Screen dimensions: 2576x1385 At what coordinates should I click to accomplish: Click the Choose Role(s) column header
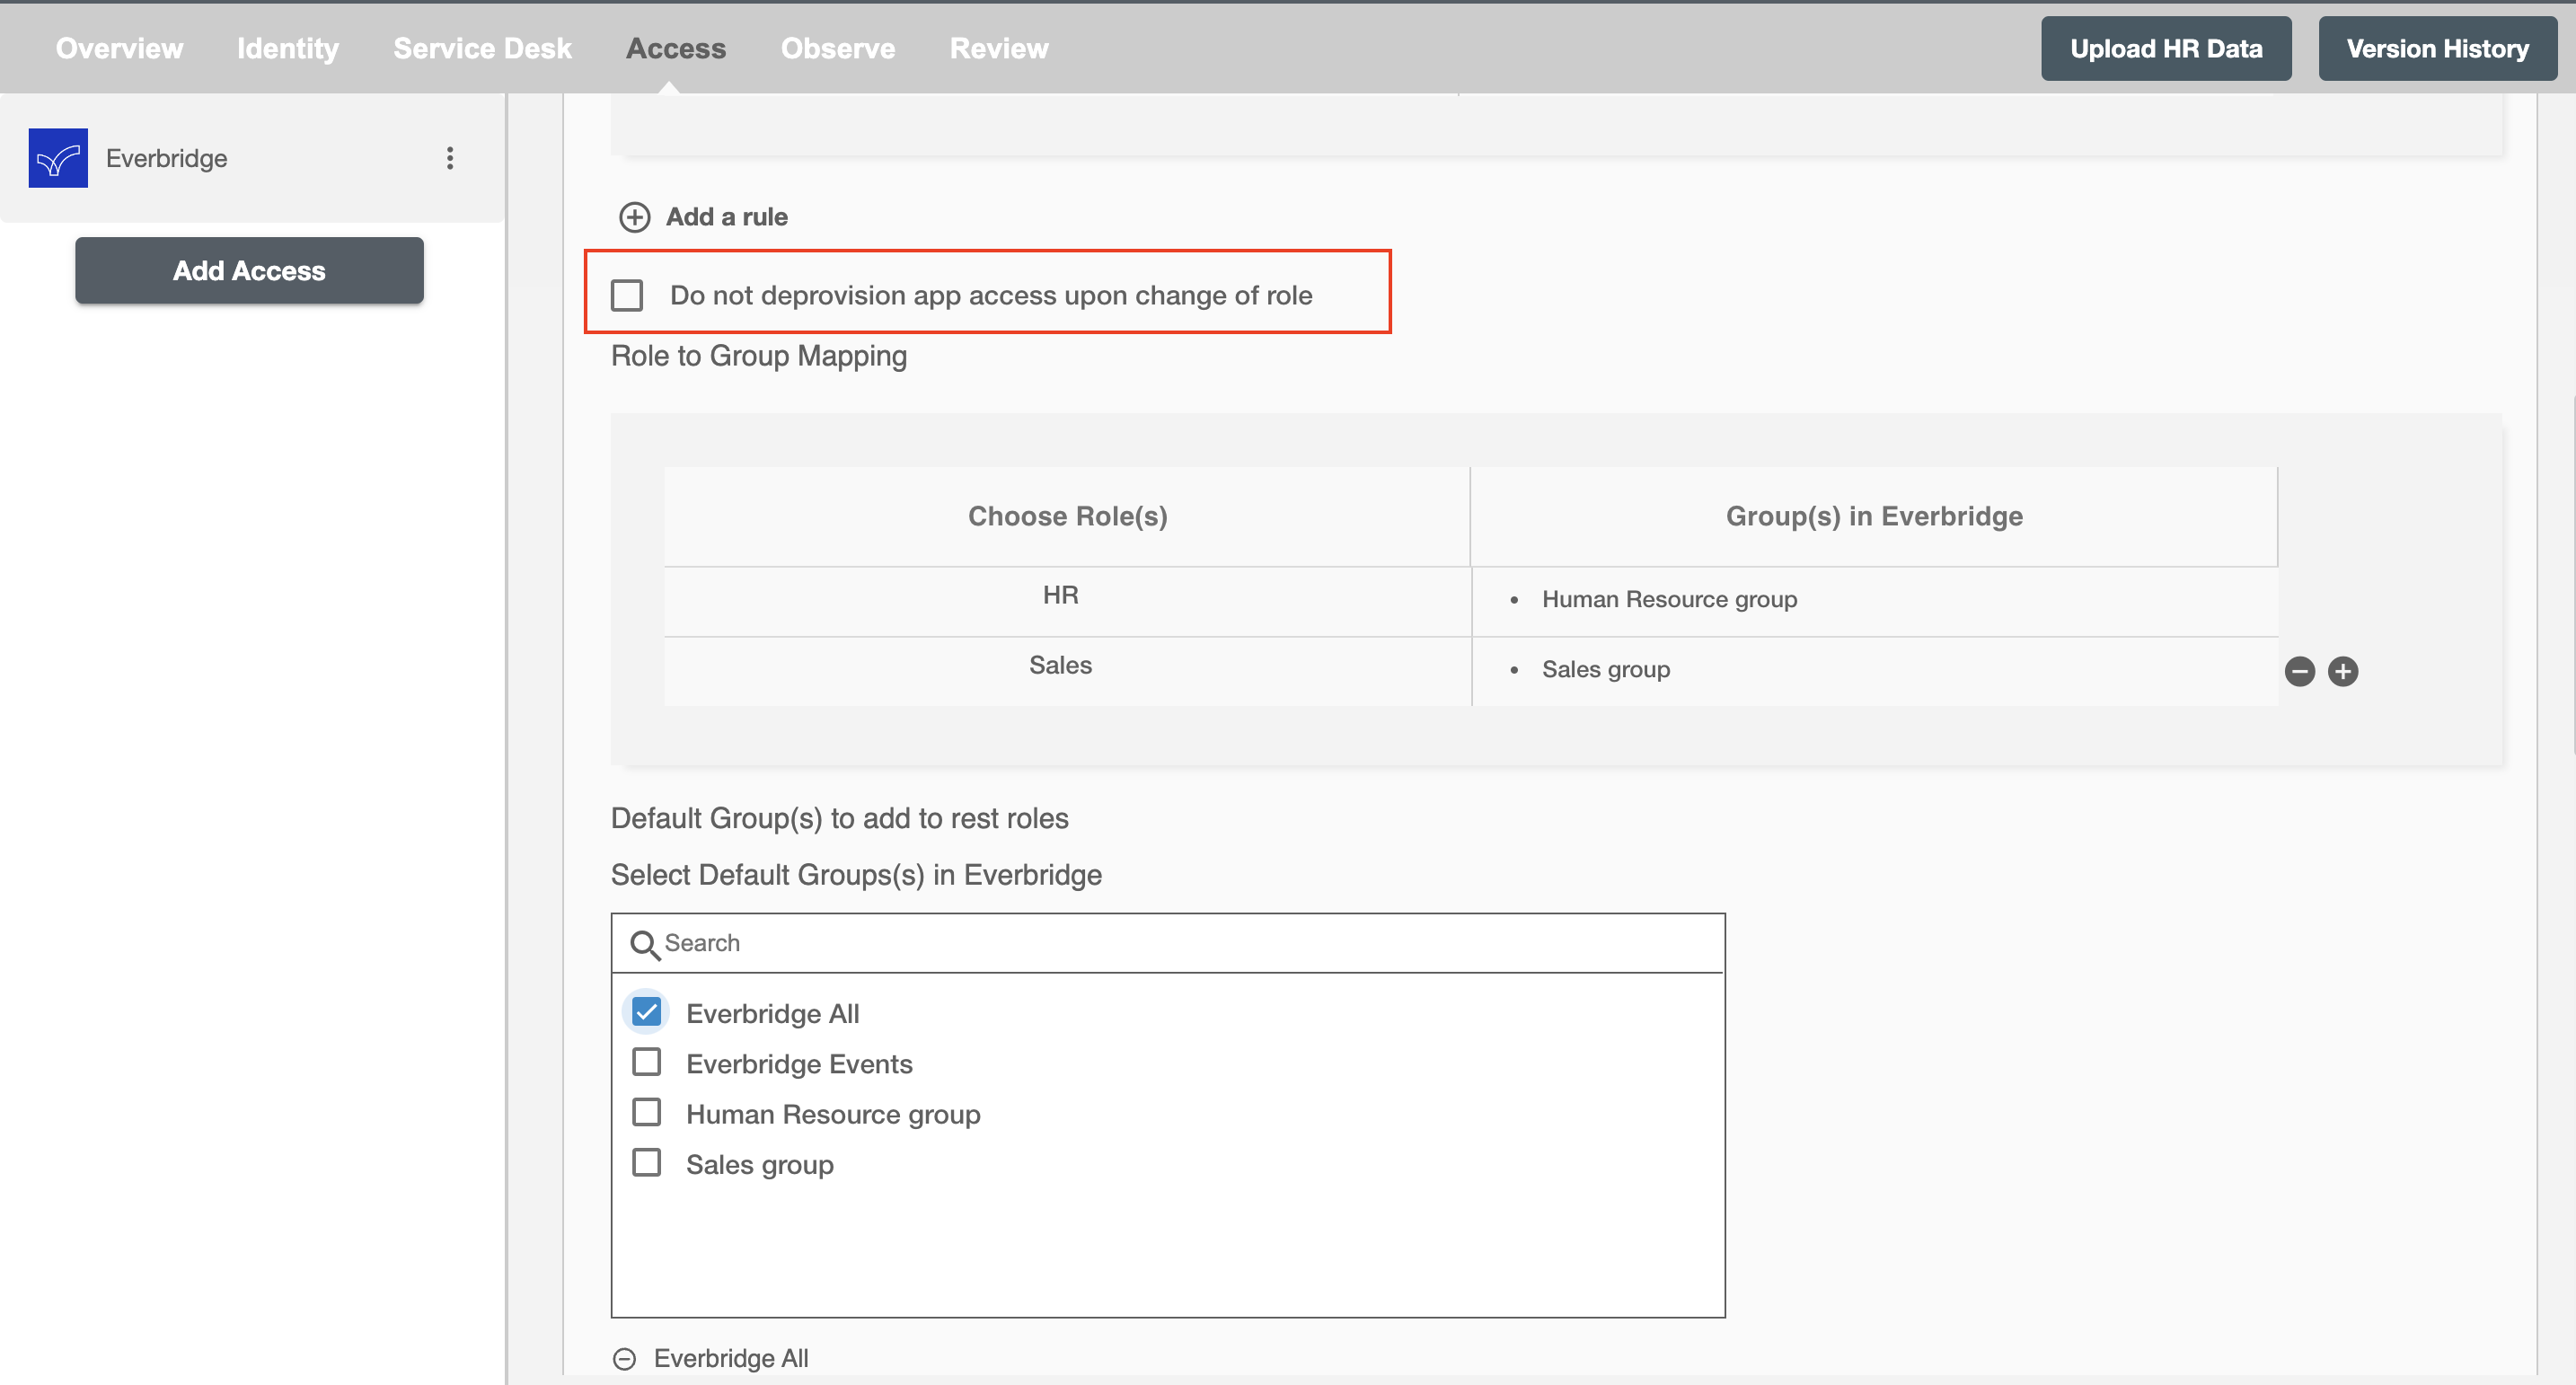point(1067,516)
